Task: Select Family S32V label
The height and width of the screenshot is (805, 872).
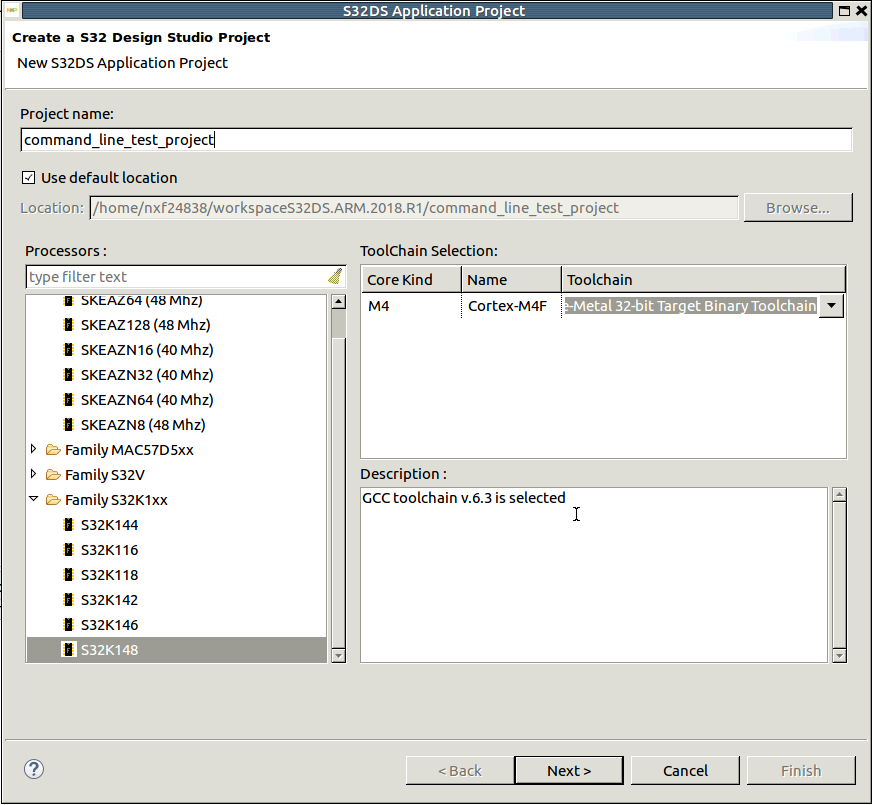Action: [x=105, y=475]
